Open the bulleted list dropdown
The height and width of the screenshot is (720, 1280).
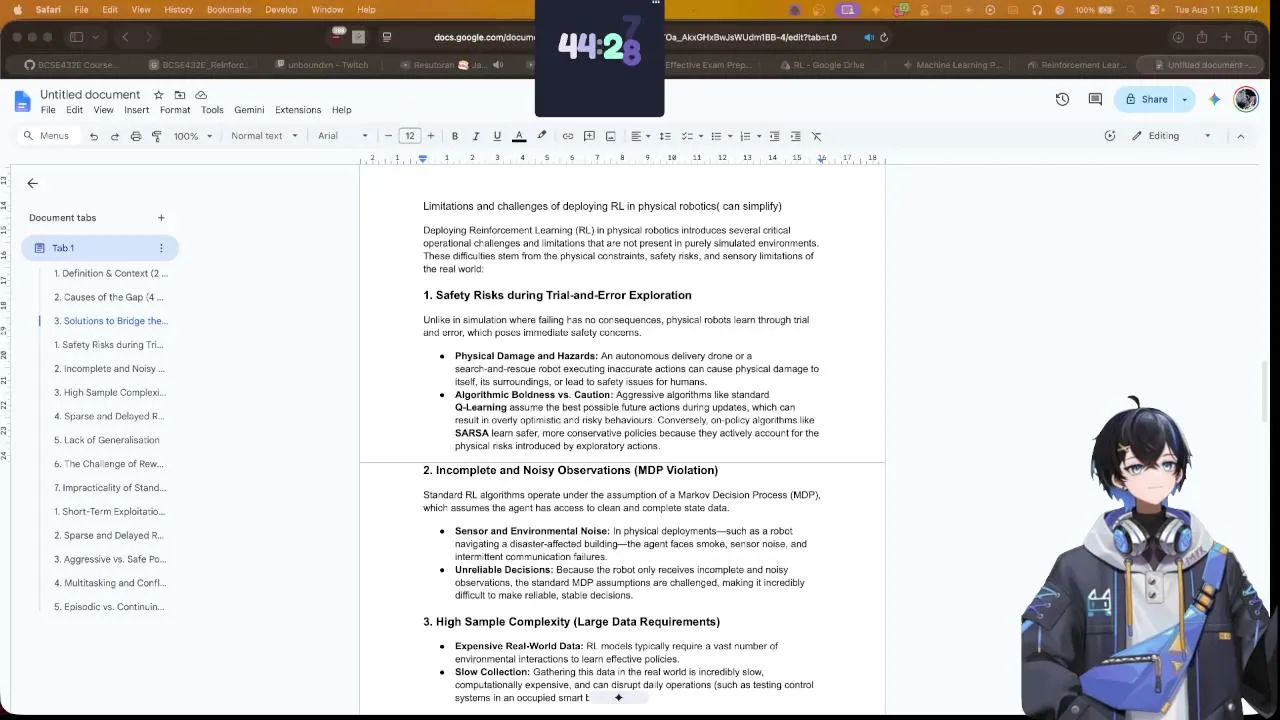click(x=721, y=136)
